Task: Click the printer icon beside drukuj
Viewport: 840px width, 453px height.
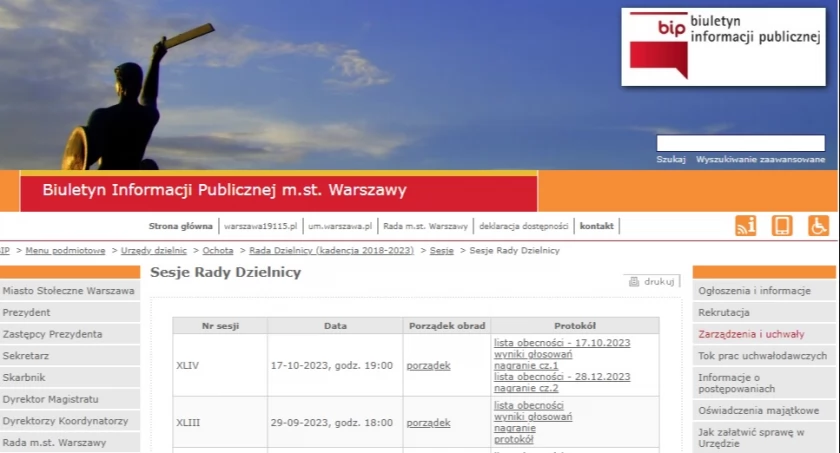Action: coord(634,282)
